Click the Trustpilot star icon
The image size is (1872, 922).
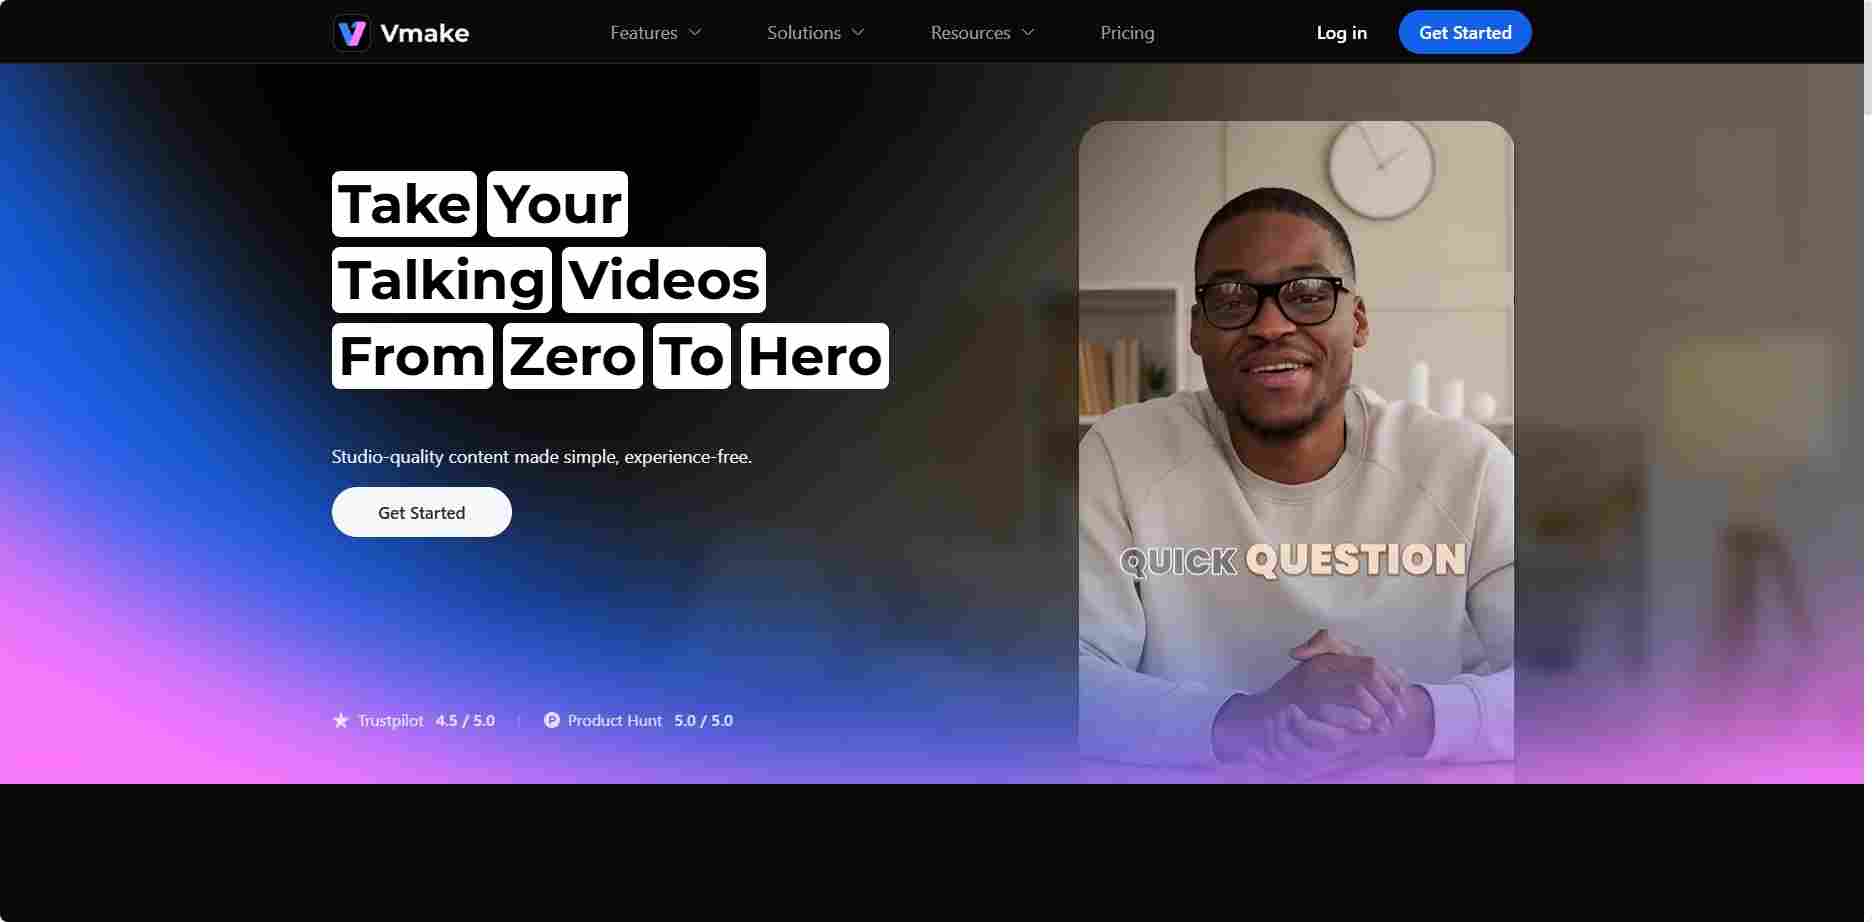[x=341, y=720]
